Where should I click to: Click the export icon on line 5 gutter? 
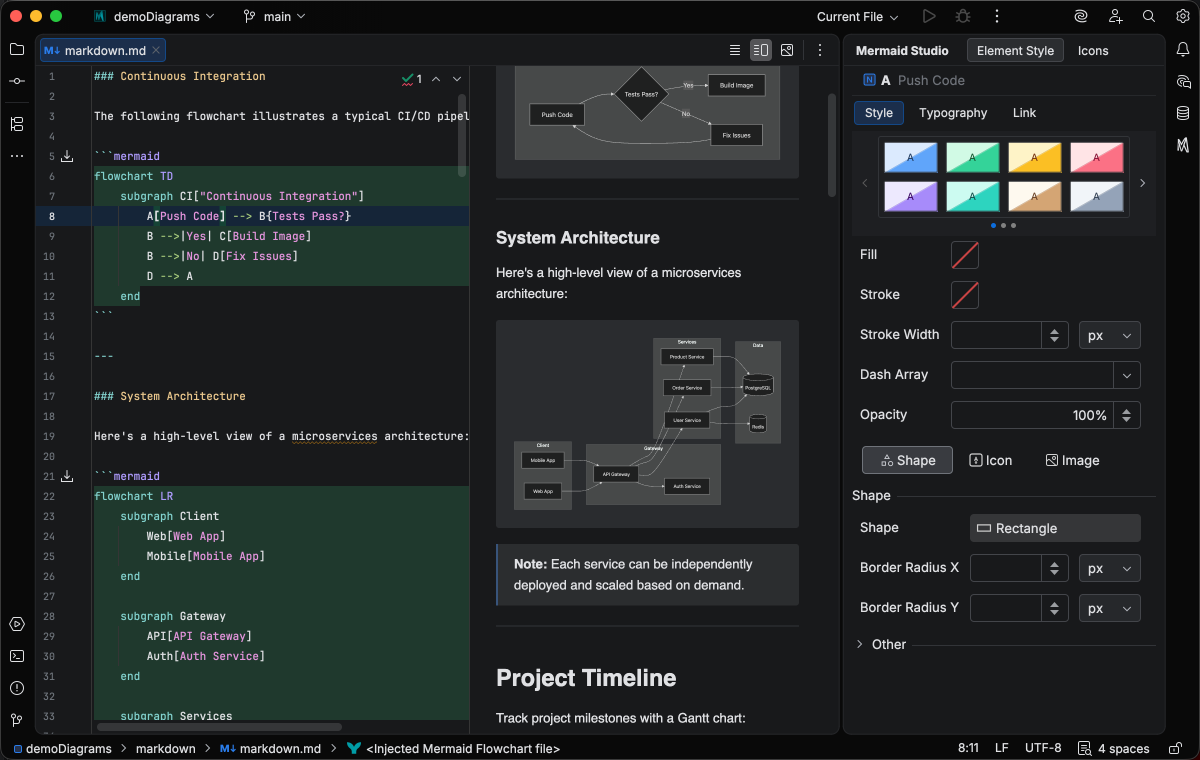(67, 156)
